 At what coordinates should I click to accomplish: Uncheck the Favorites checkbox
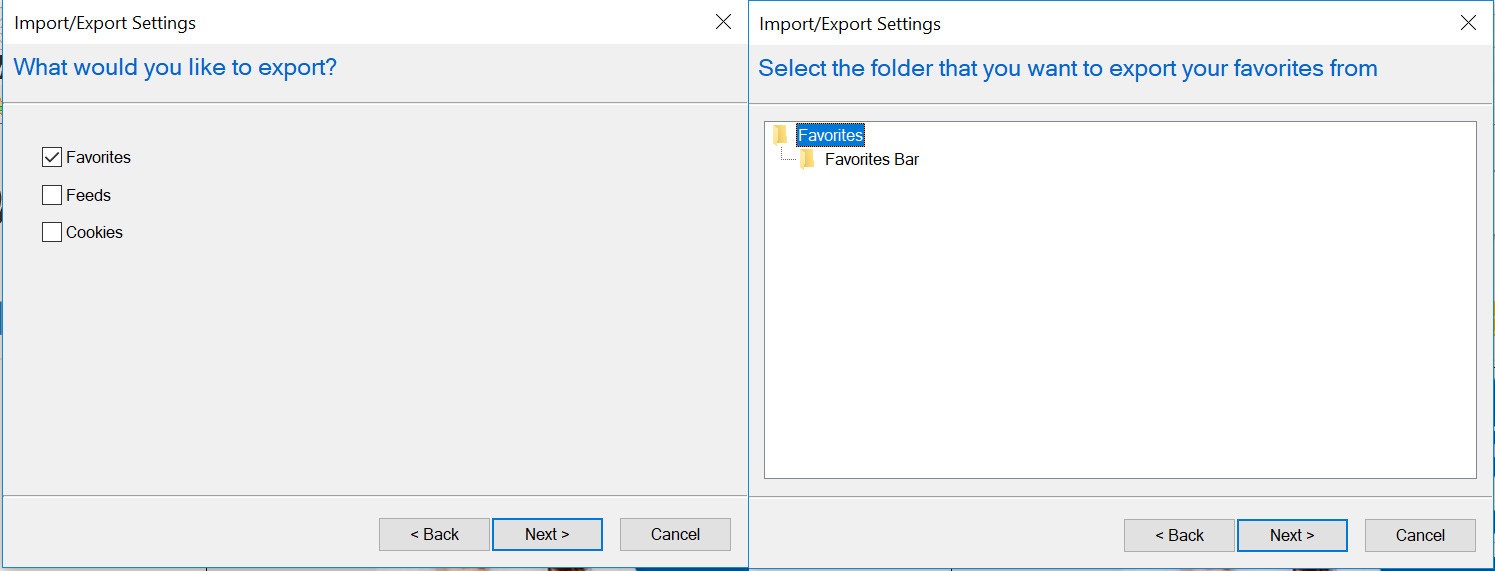click(x=52, y=157)
